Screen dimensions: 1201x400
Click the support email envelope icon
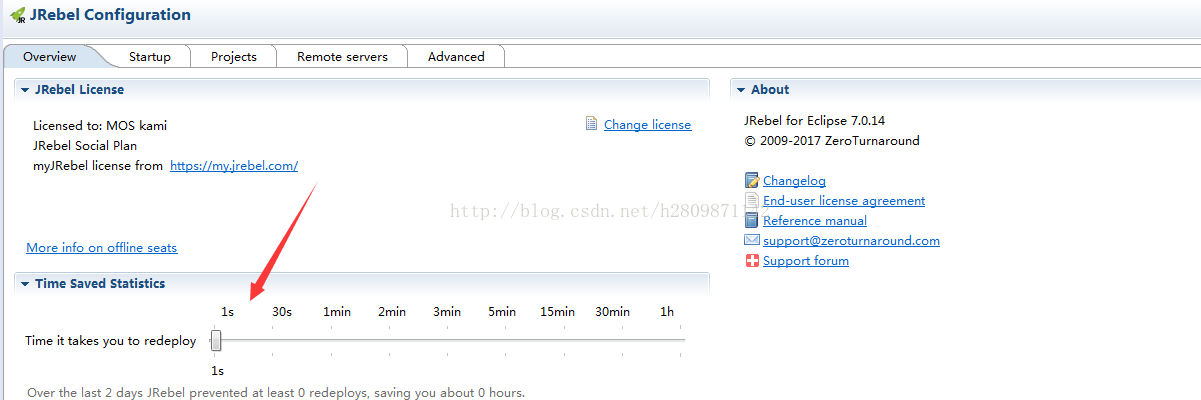point(752,241)
